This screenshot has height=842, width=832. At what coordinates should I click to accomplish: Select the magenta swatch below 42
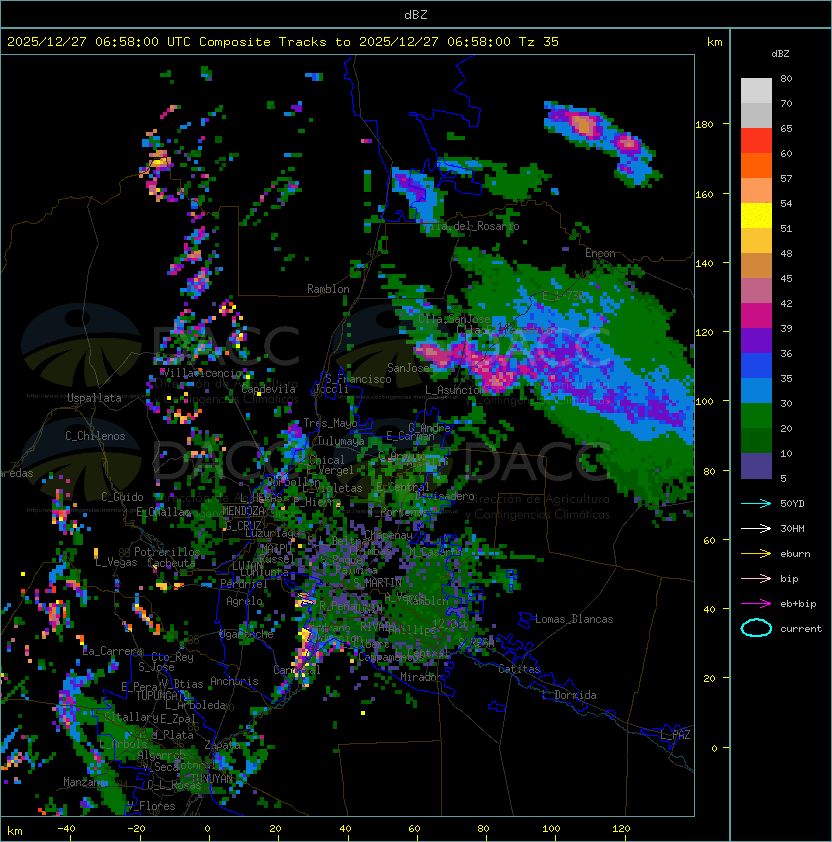tap(756, 316)
